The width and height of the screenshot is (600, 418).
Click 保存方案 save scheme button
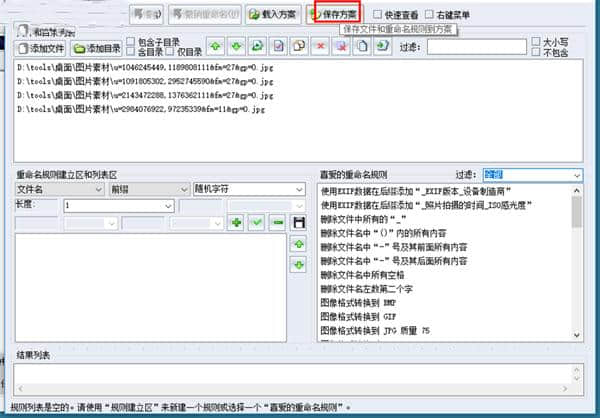pos(334,15)
